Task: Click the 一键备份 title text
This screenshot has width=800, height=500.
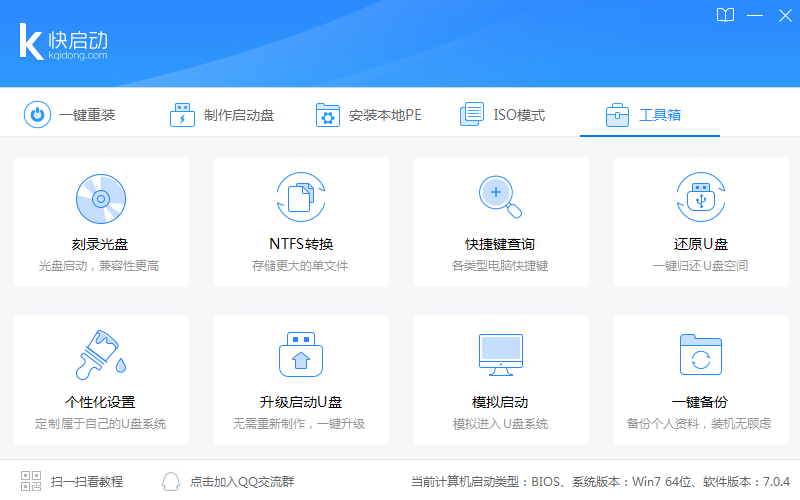Action: click(x=700, y=403)
